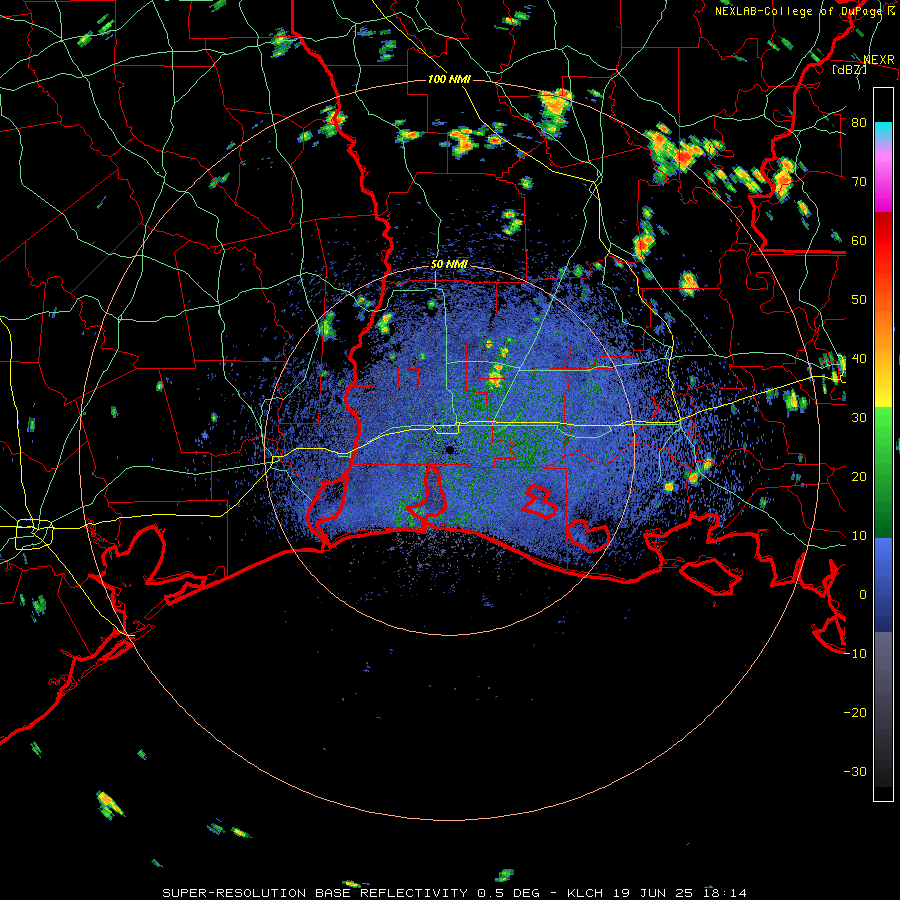Click the 0.5 DEG elevation text
The height and width of the screenshot is (900, 900).
click(x=510, y=893)
